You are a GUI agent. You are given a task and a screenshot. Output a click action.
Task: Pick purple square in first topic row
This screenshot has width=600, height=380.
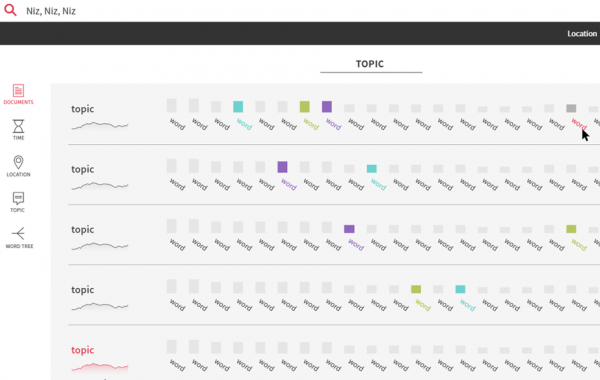pyautogui.click(x=327, y=107)
